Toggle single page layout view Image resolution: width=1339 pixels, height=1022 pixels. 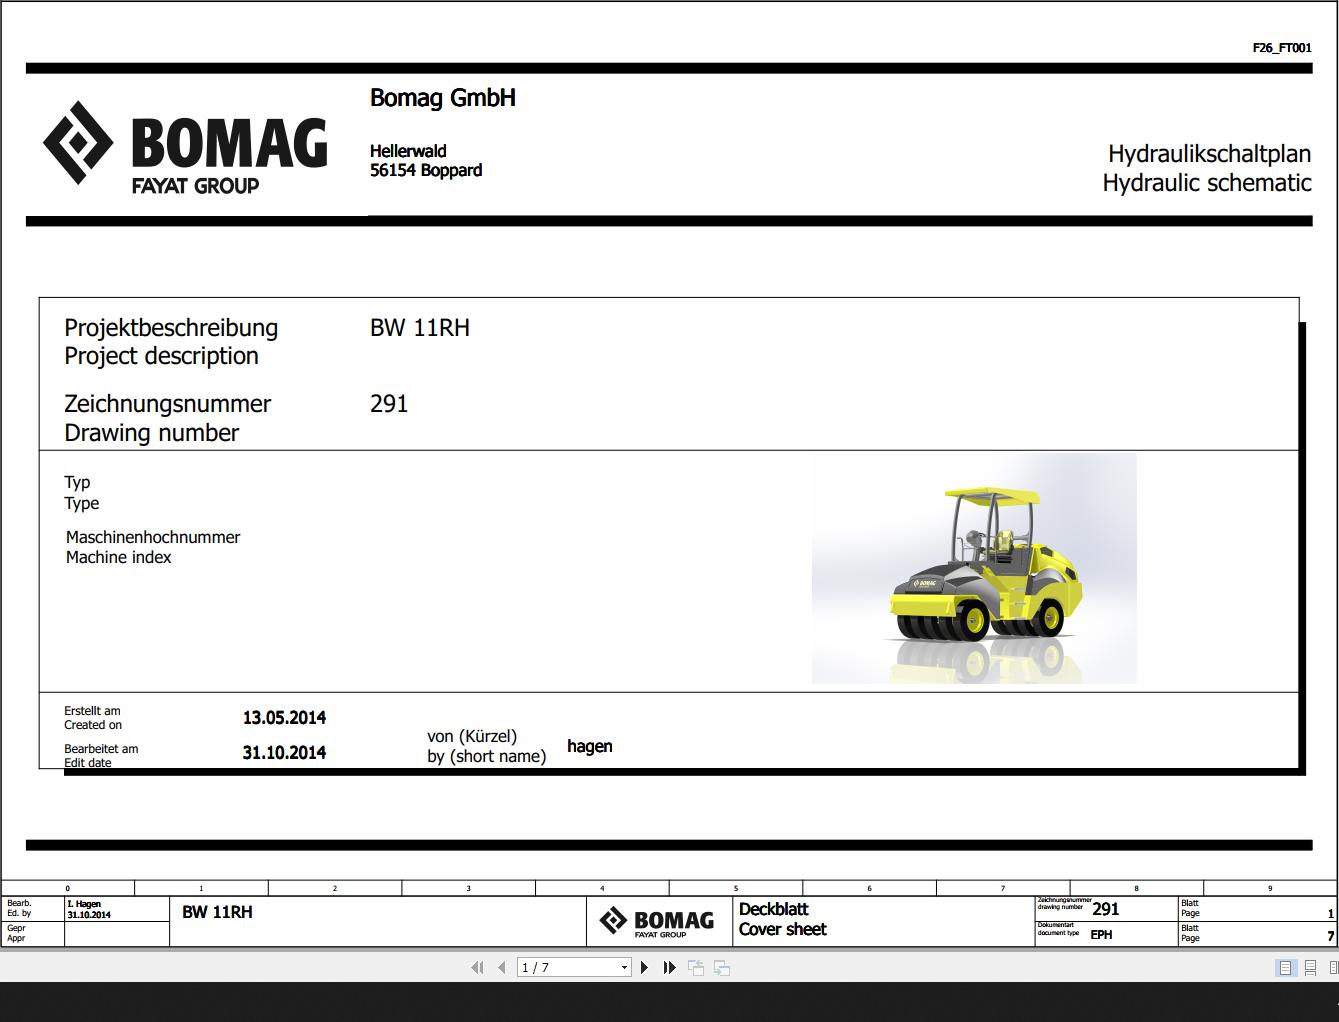pos(1285,967)
